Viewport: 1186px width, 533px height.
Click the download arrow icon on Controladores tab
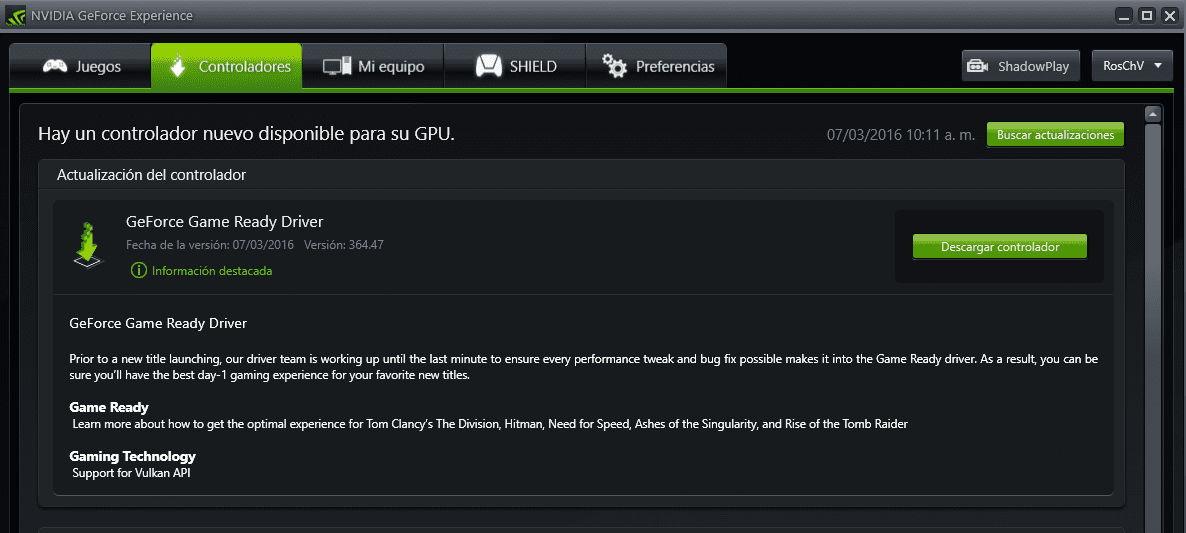pyautogui.click(x=176, y=66)
